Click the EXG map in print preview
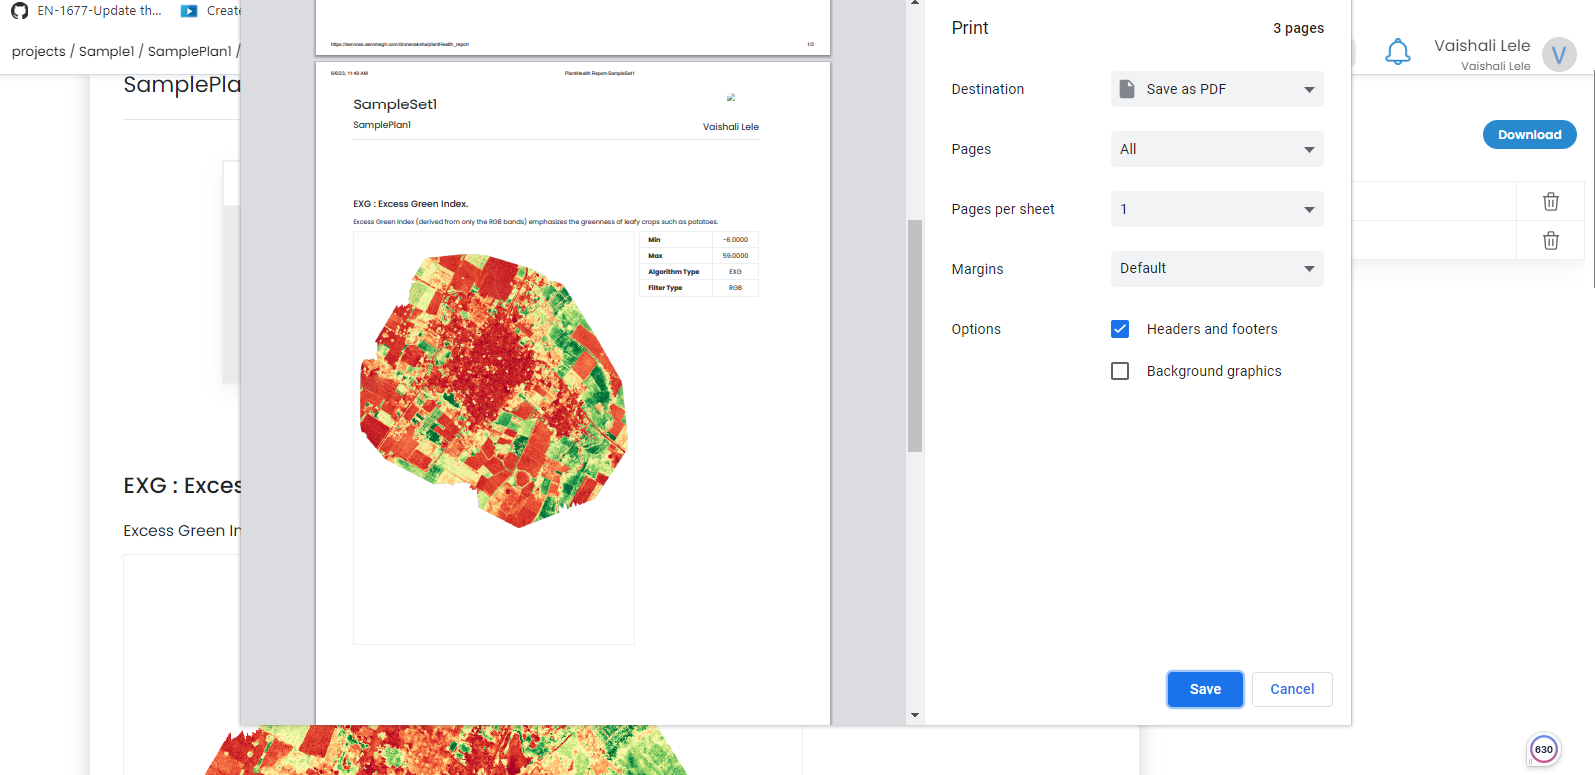The height and width of the screenshot is (775, 1595). [x=493, y=390]
